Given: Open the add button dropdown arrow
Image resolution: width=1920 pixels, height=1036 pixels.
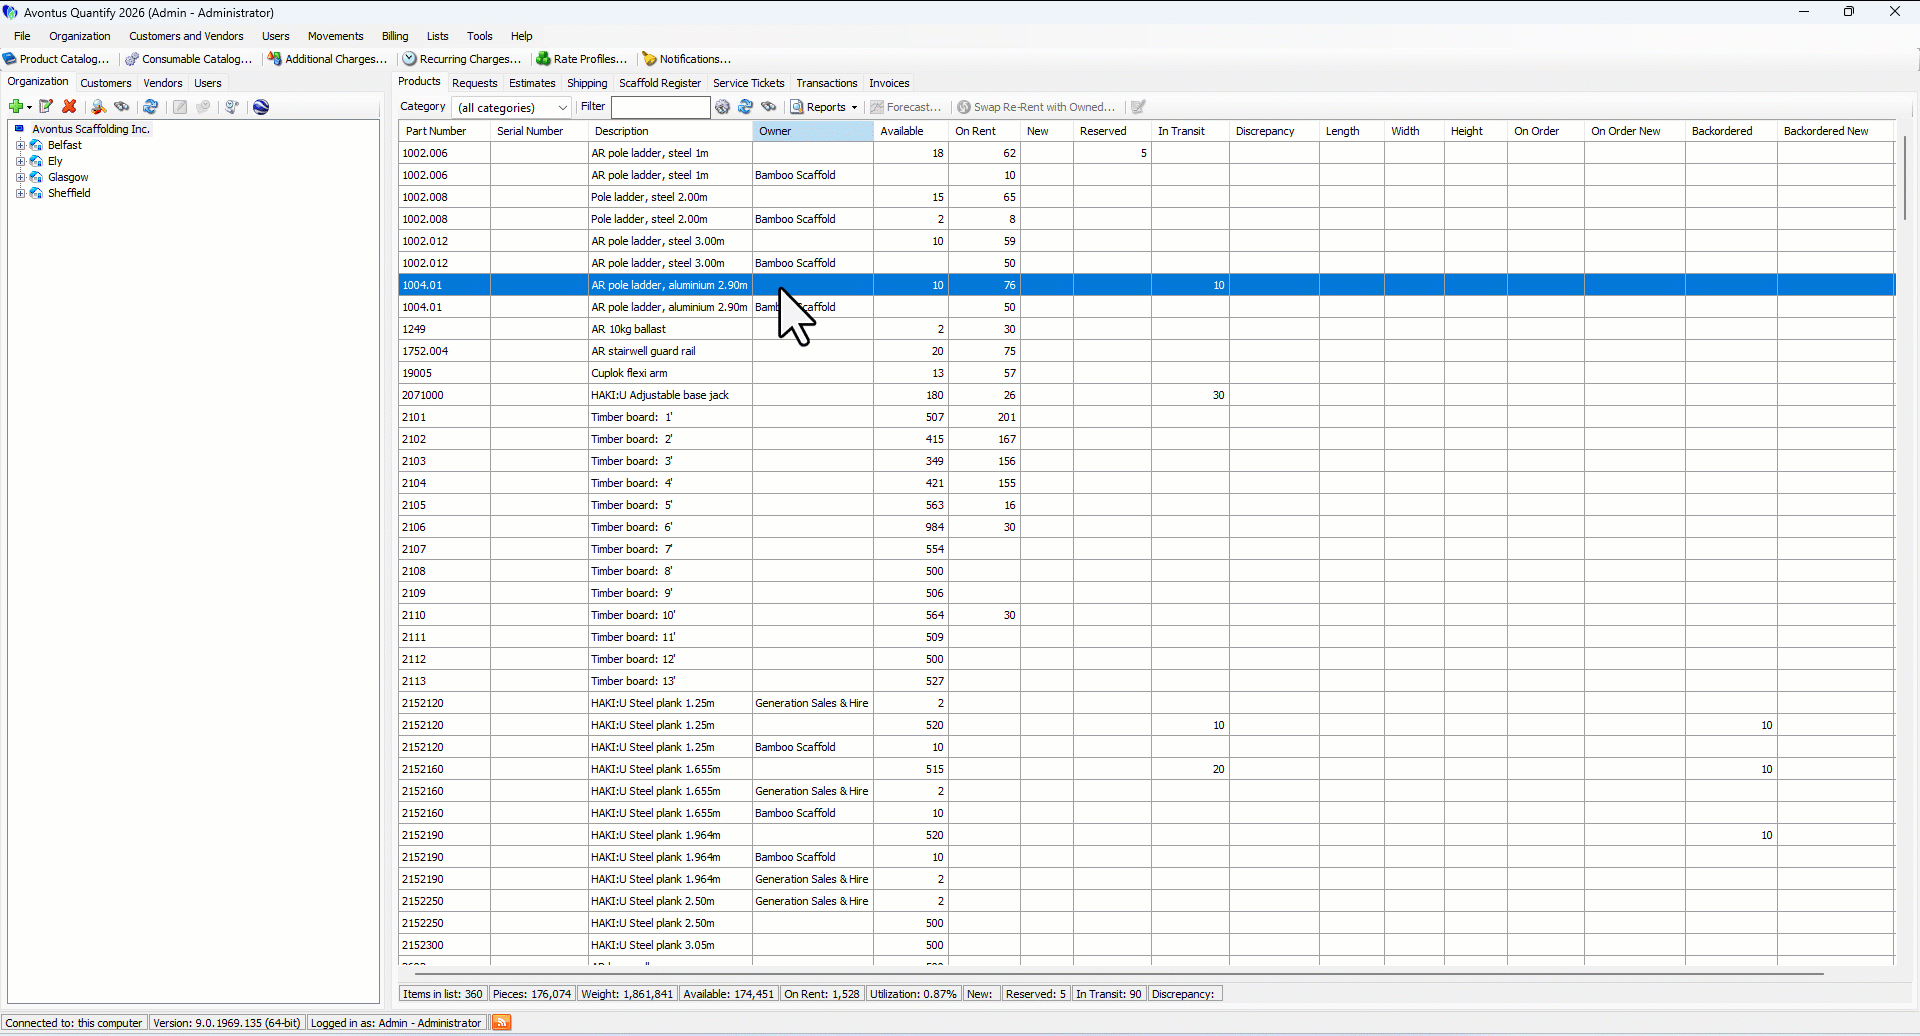Looking at the screenshot, I should [x=30, y=107].
